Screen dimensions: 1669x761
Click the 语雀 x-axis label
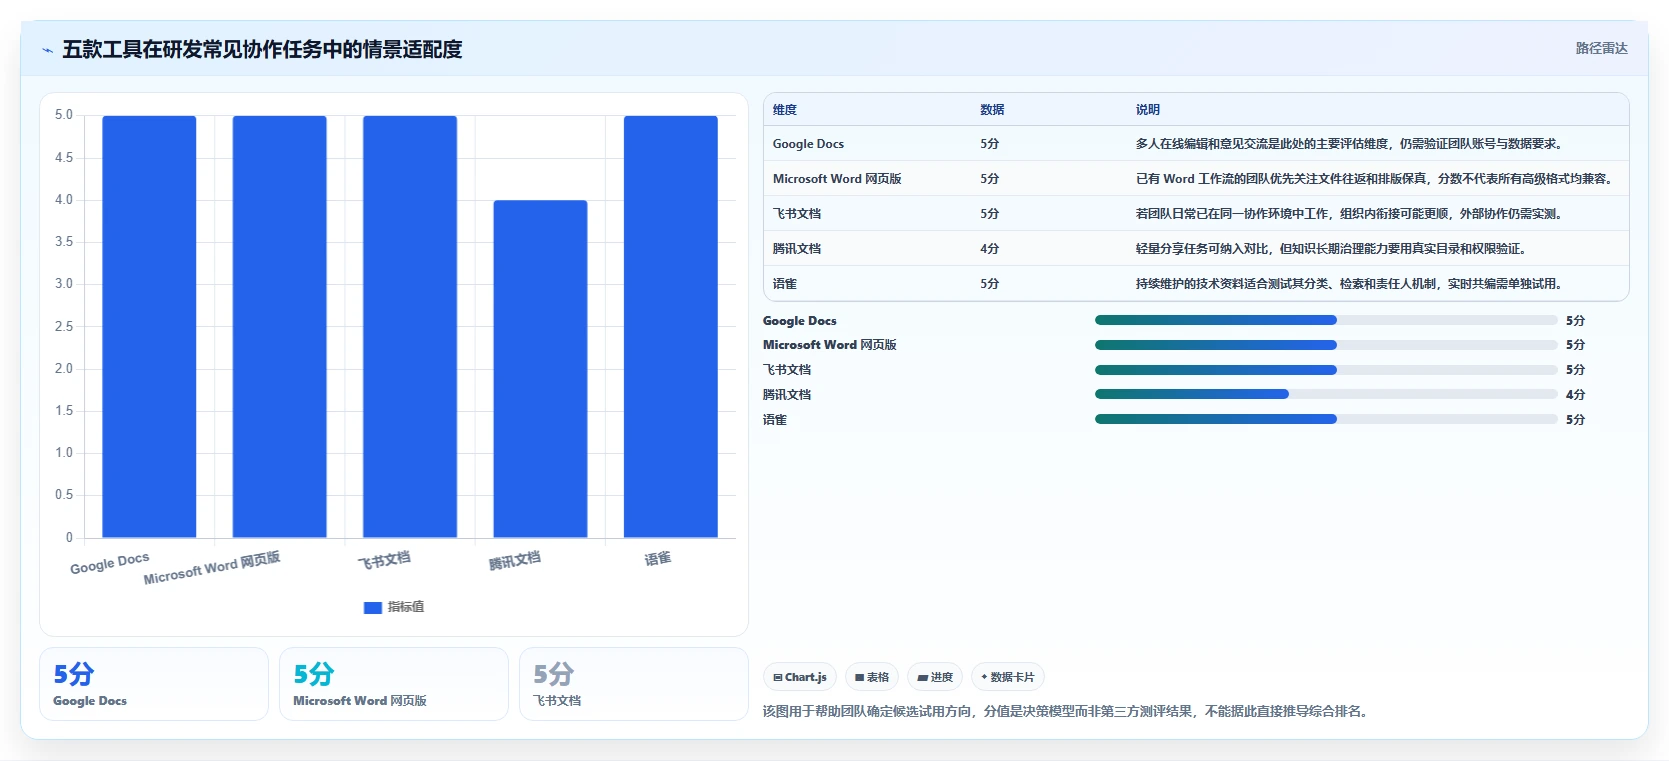pyautogui.click(x=658, y=559)
